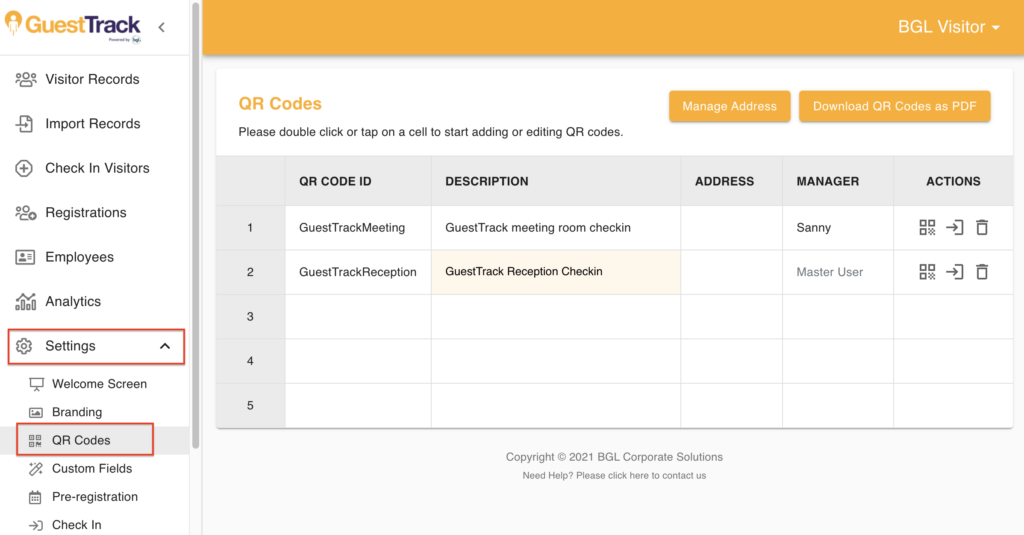Viewport: 1024px width, 535px height.
Task: Click the Registrations icon
Action: click(x=25, y=212)
